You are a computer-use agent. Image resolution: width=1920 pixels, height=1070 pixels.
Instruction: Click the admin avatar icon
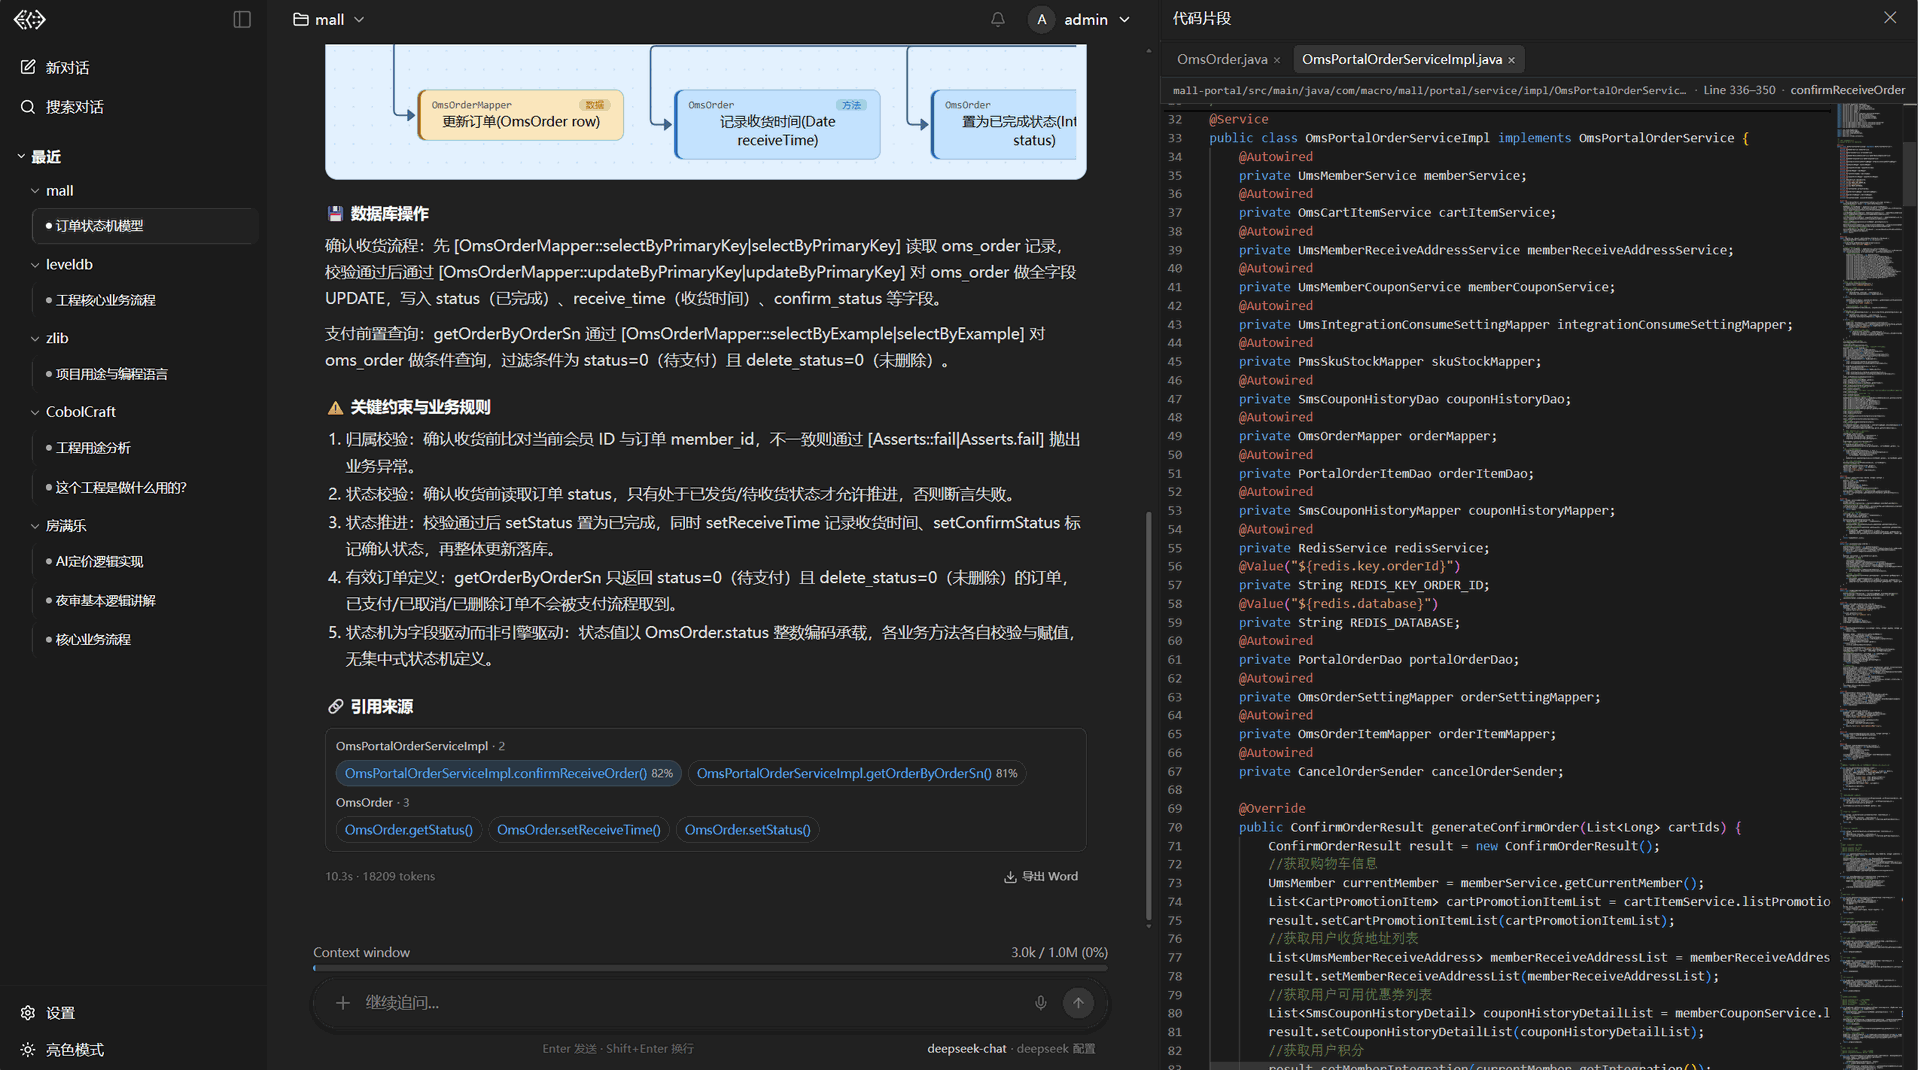tap(1041, 19)
